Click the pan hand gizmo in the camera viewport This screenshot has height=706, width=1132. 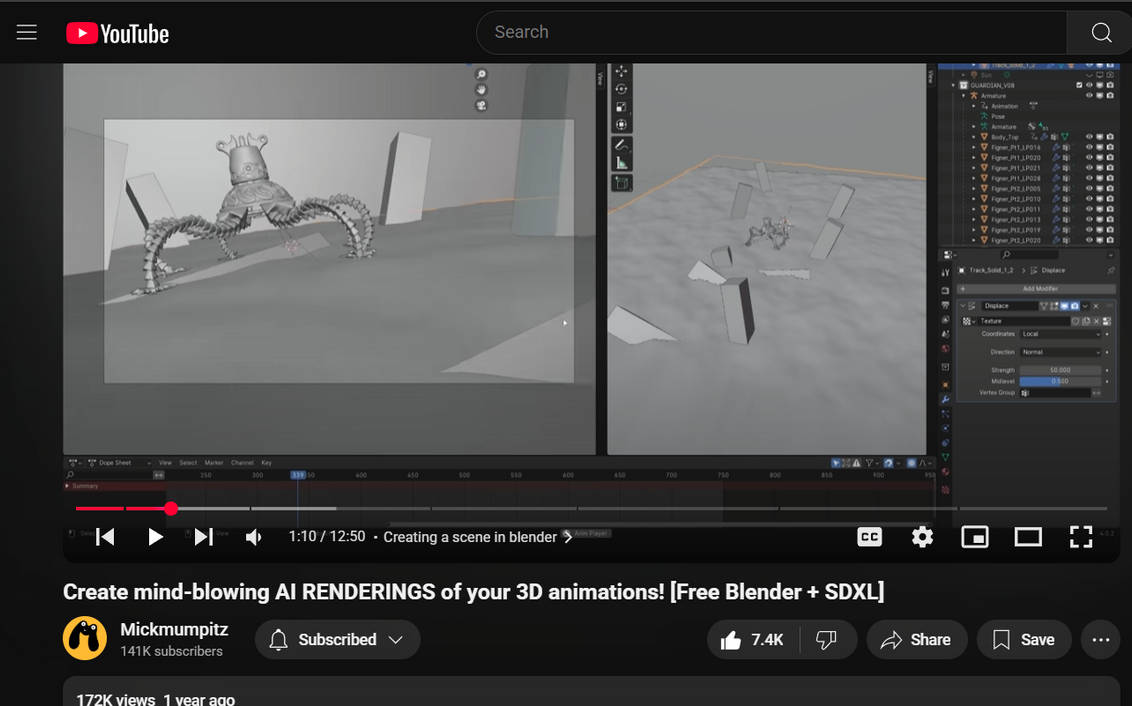coord(482,90)
